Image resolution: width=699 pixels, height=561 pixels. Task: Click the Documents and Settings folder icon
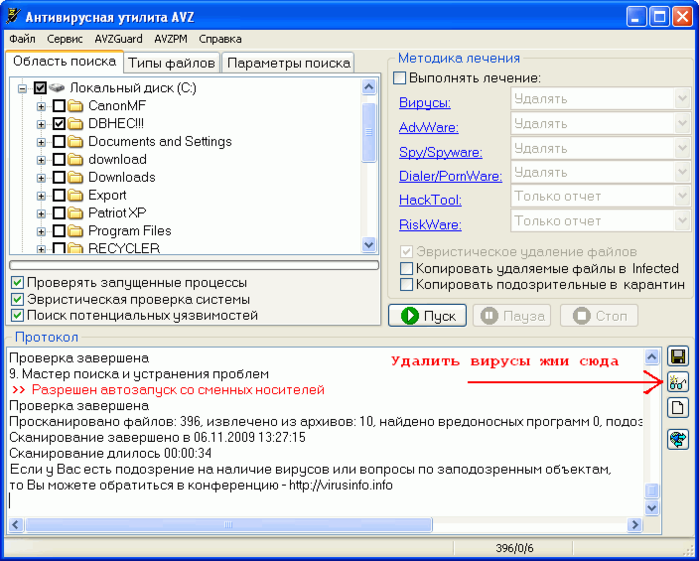click(x=76, y=141)
